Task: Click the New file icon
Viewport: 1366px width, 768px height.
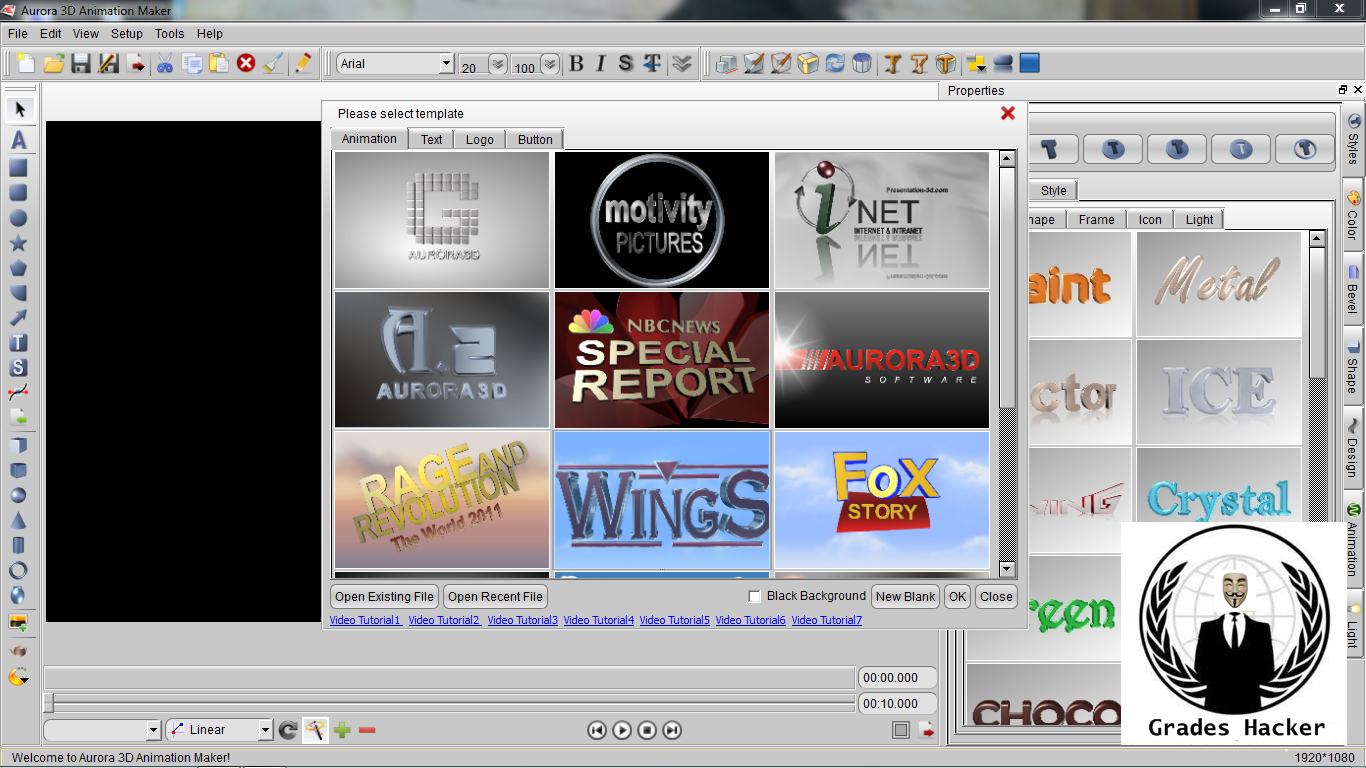Action: pos(25,64)
